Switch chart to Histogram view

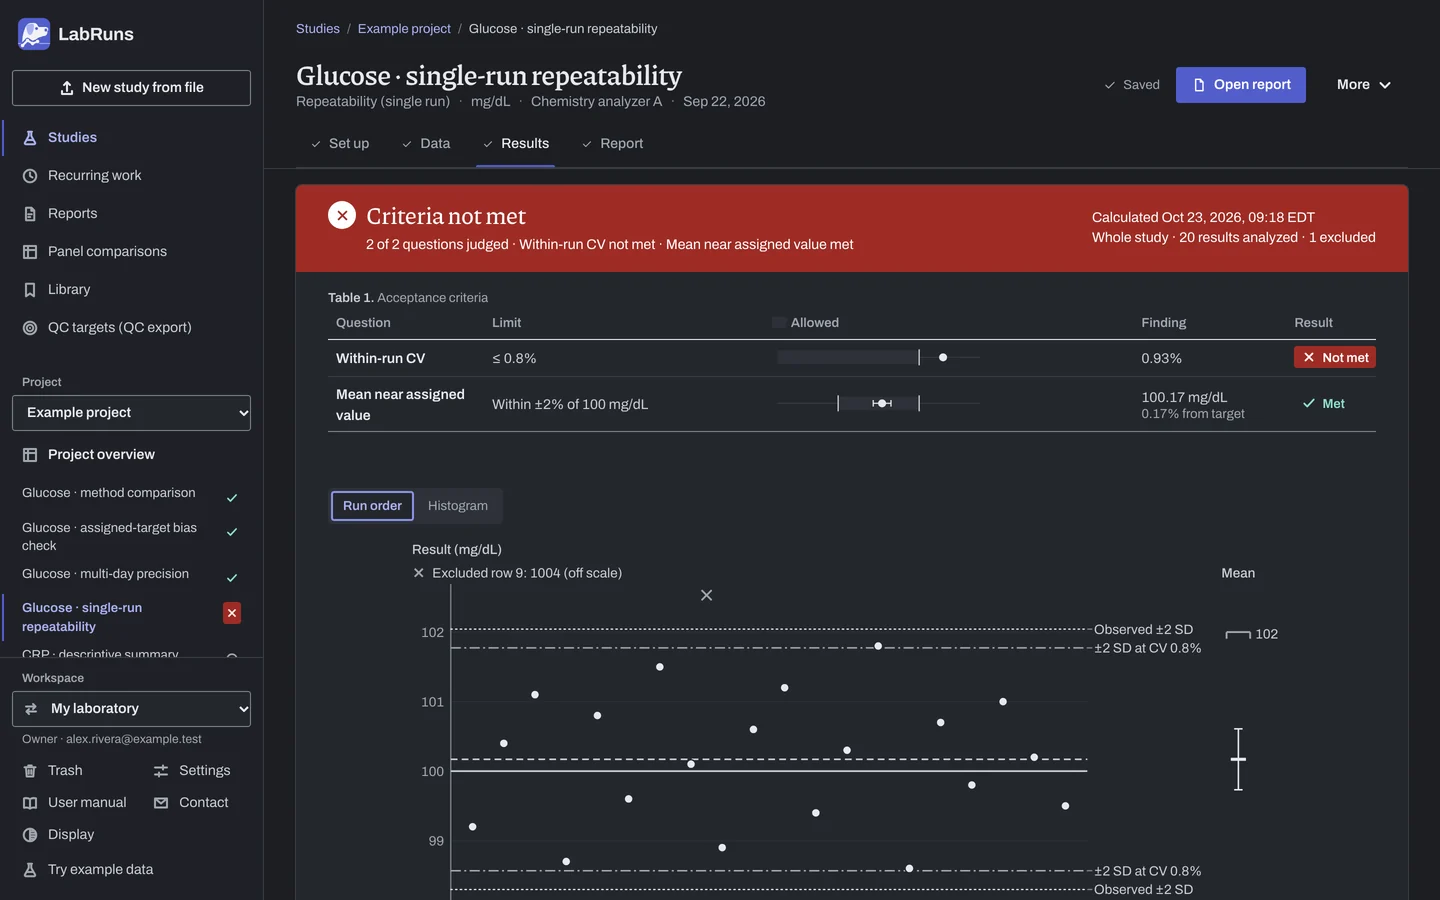point(458,506)
